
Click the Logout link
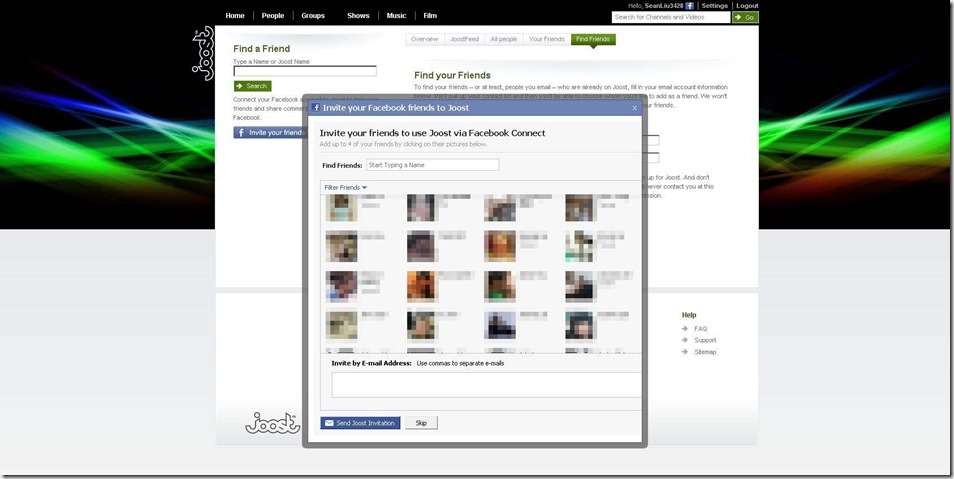click(x=747, y=5)
